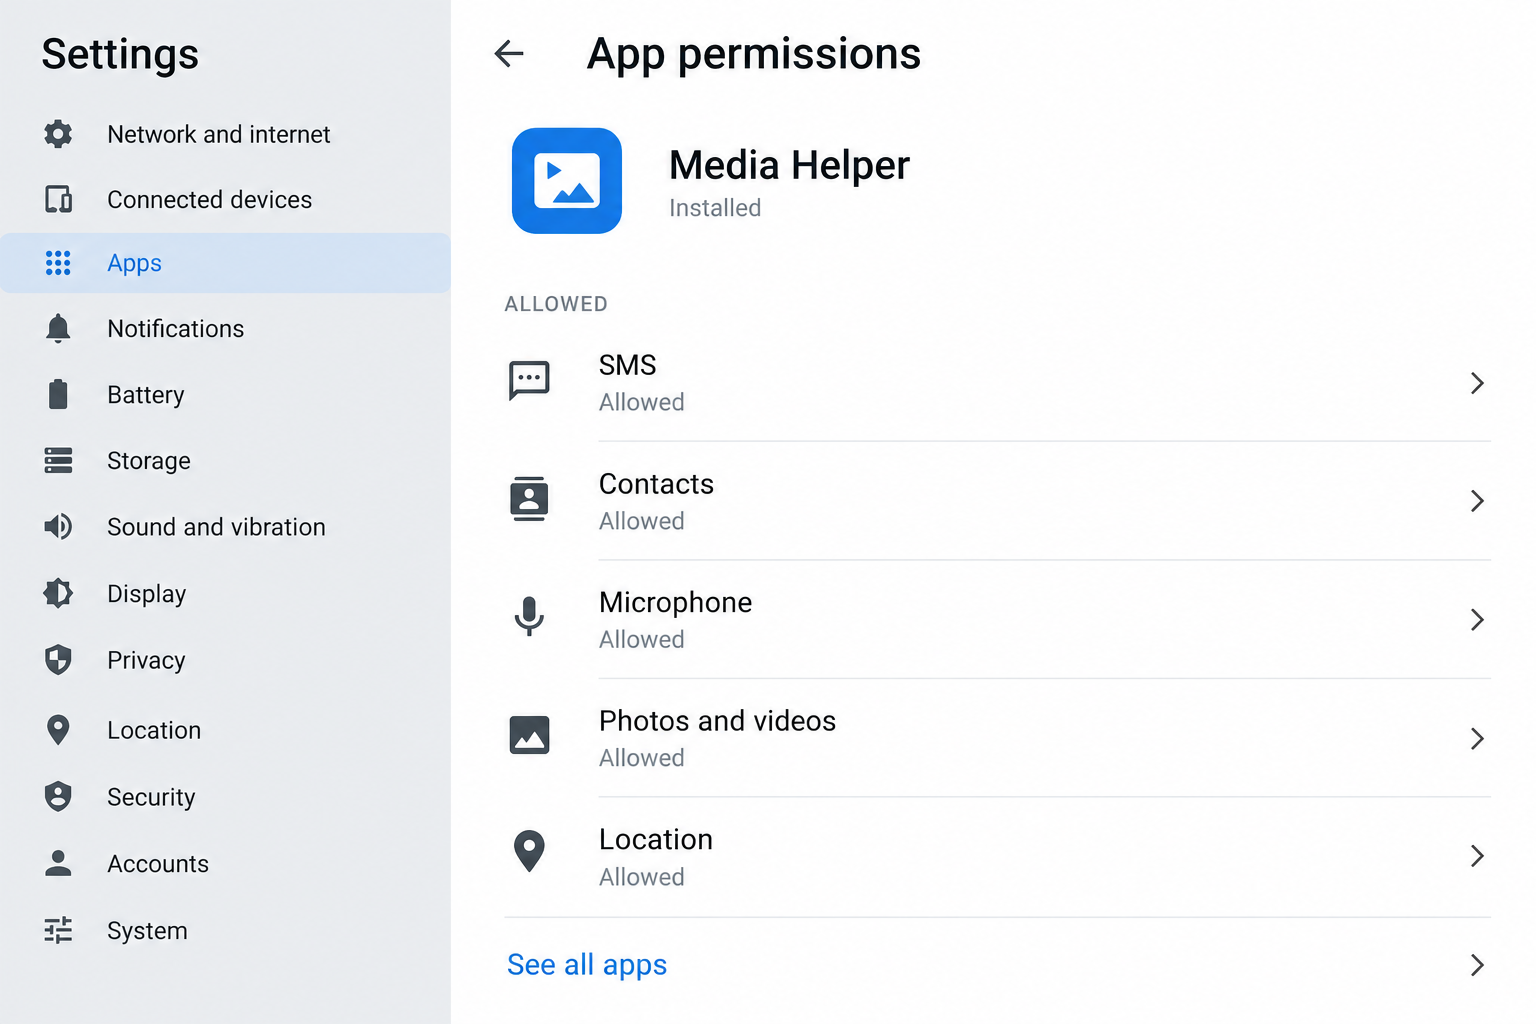The width and height of the screenshot is (1536, 1024).
Task: Expand the Microphone permission chevron
Action: pyautogui.click(x=1477, y=620)
